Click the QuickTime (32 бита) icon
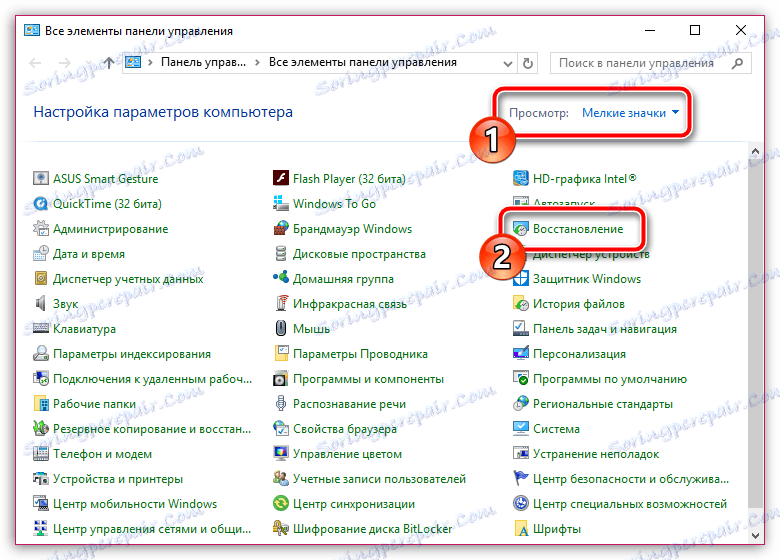 40,203
